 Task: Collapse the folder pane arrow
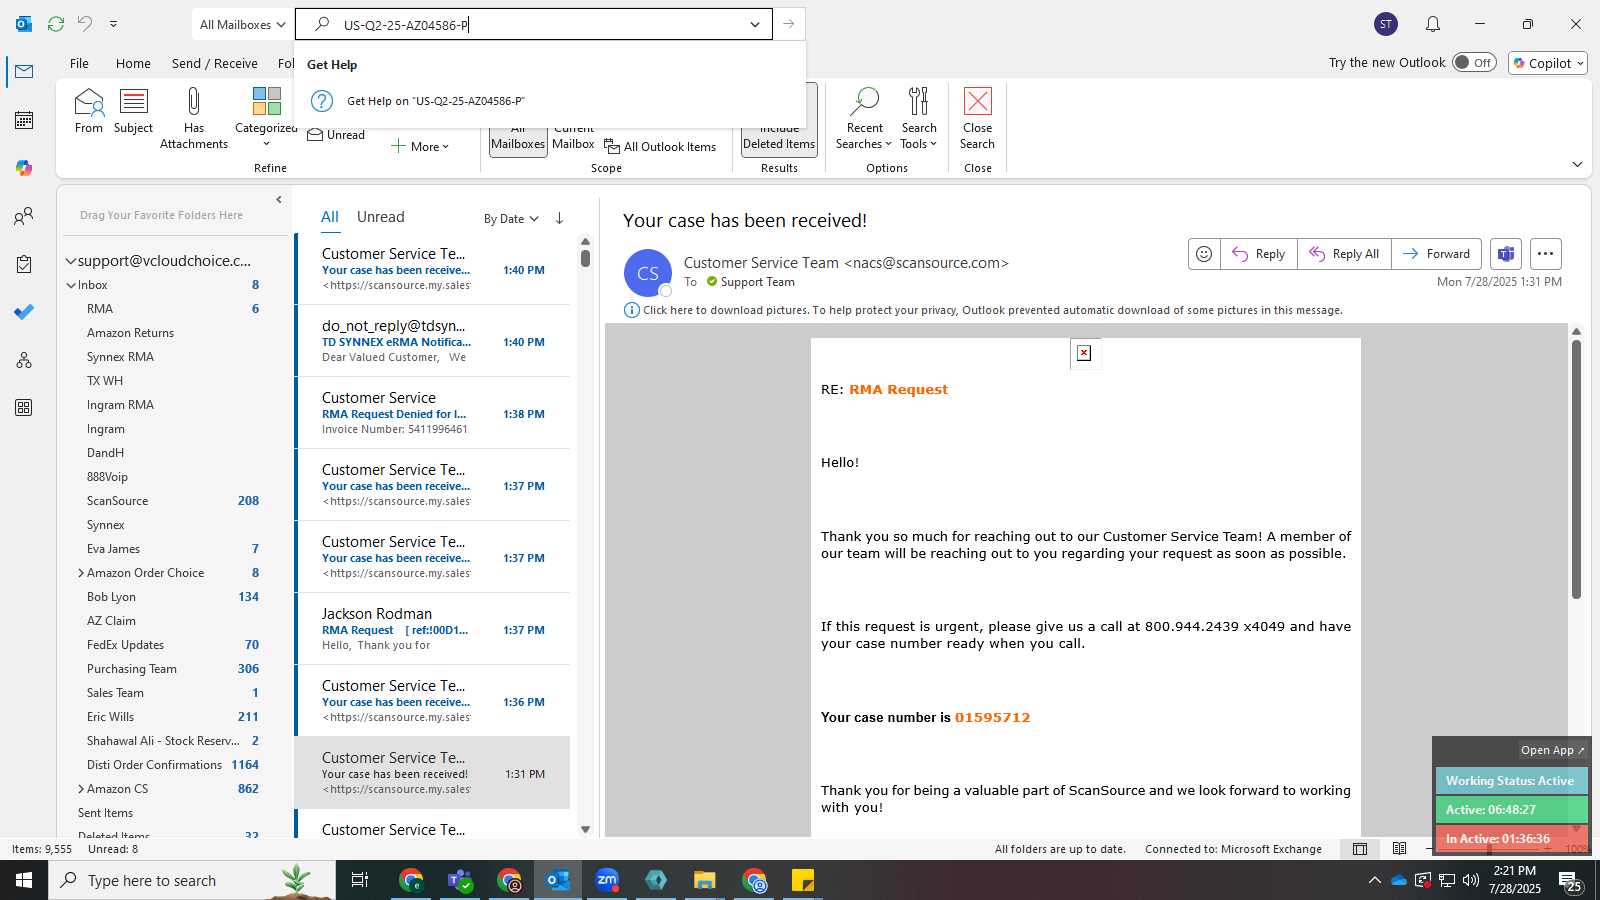(x=279, y=200)
